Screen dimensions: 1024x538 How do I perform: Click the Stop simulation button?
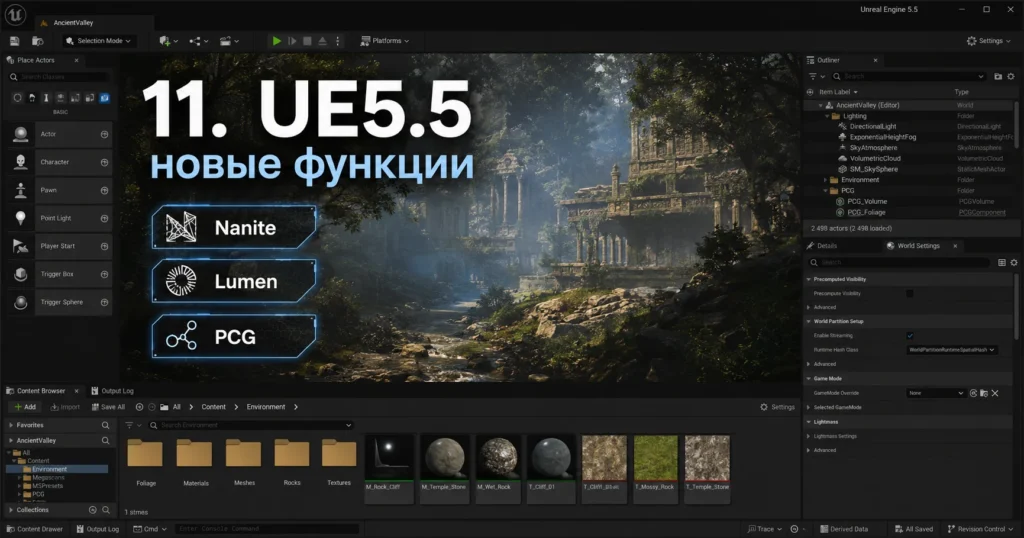pyautogui.click(x=308, y=41)
